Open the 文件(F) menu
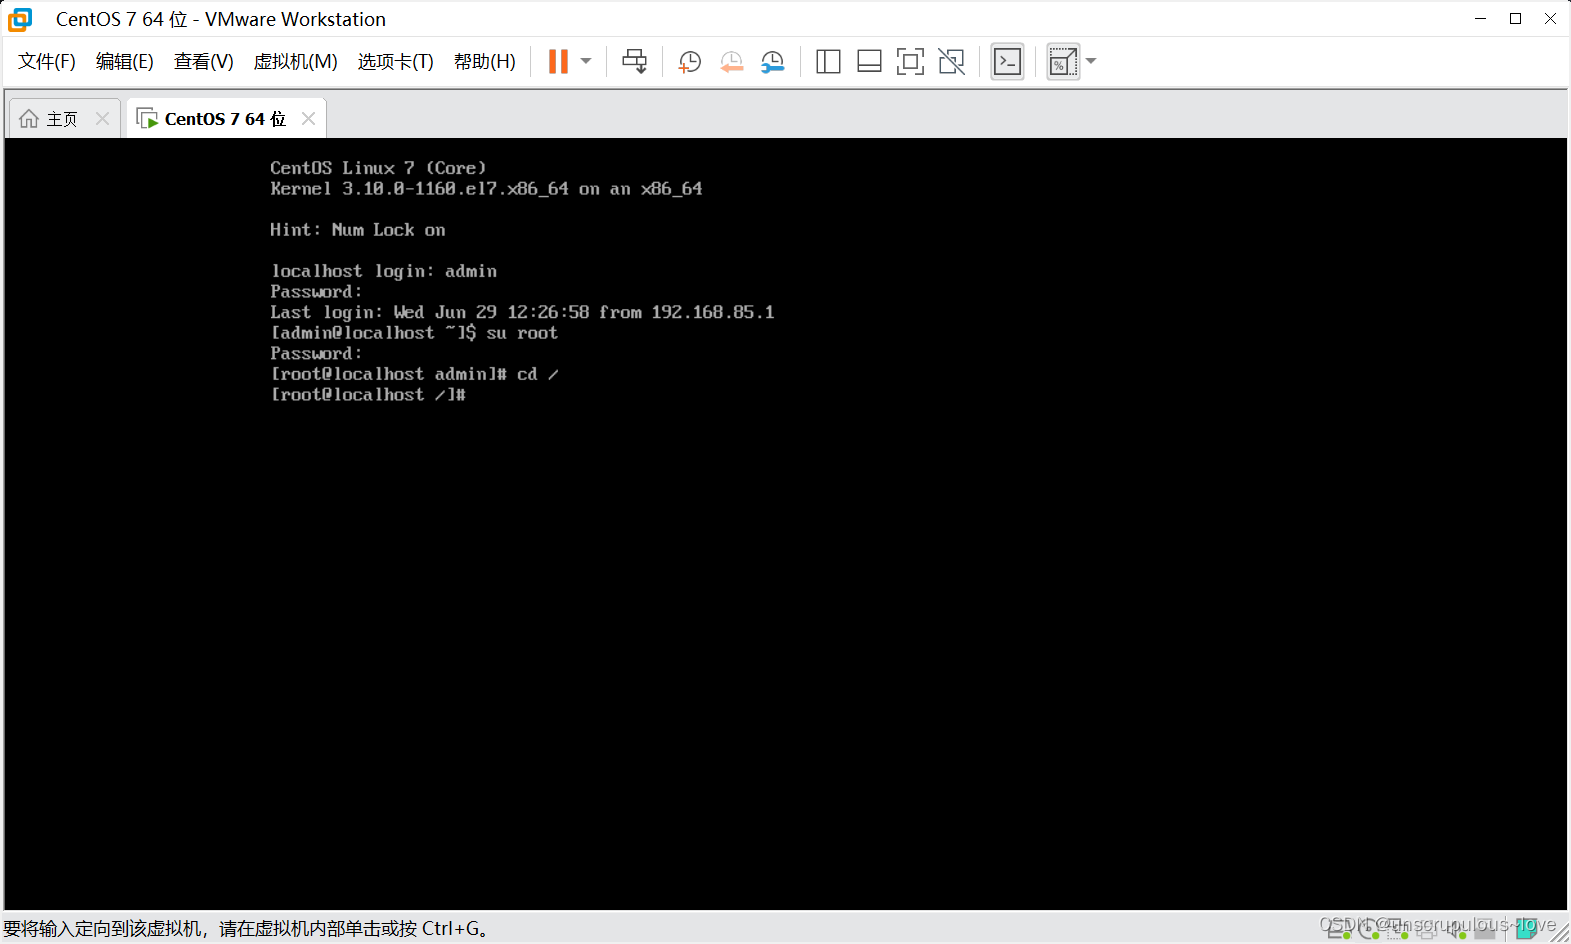The image size is (1571, 944). click(47, 62)
